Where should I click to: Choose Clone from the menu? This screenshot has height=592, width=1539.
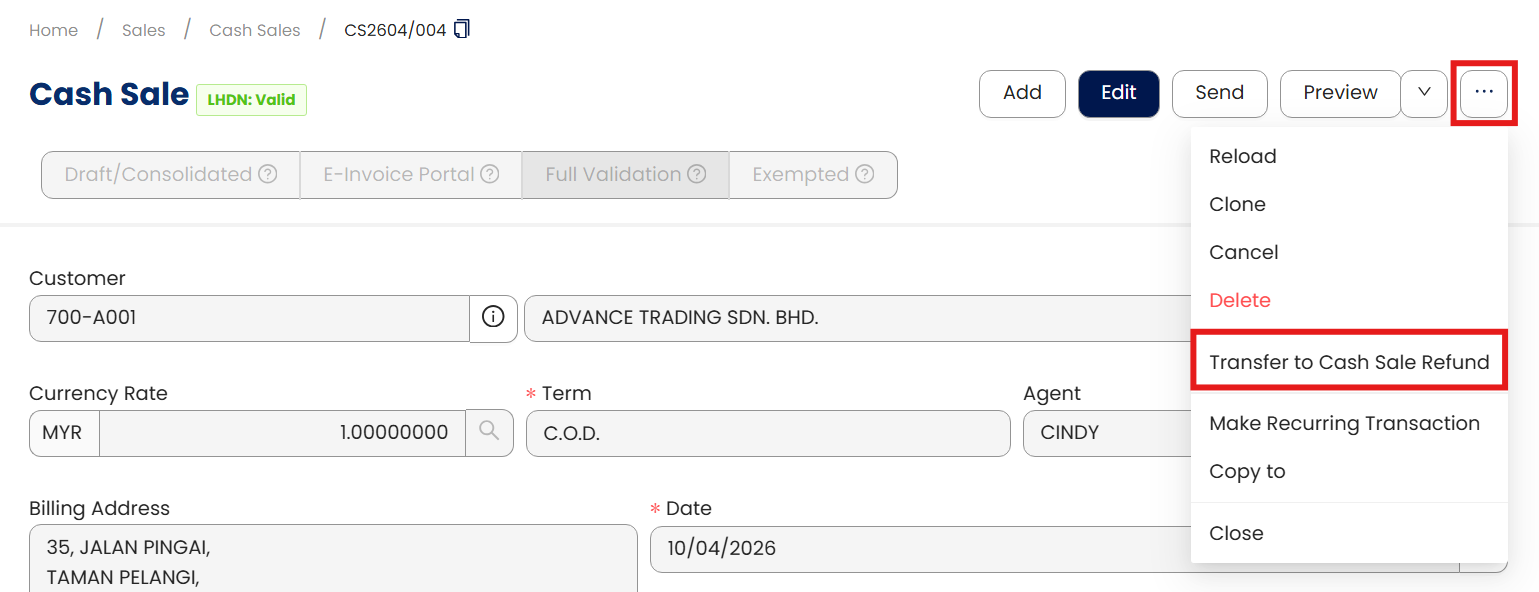click(x=1237, y=204)
